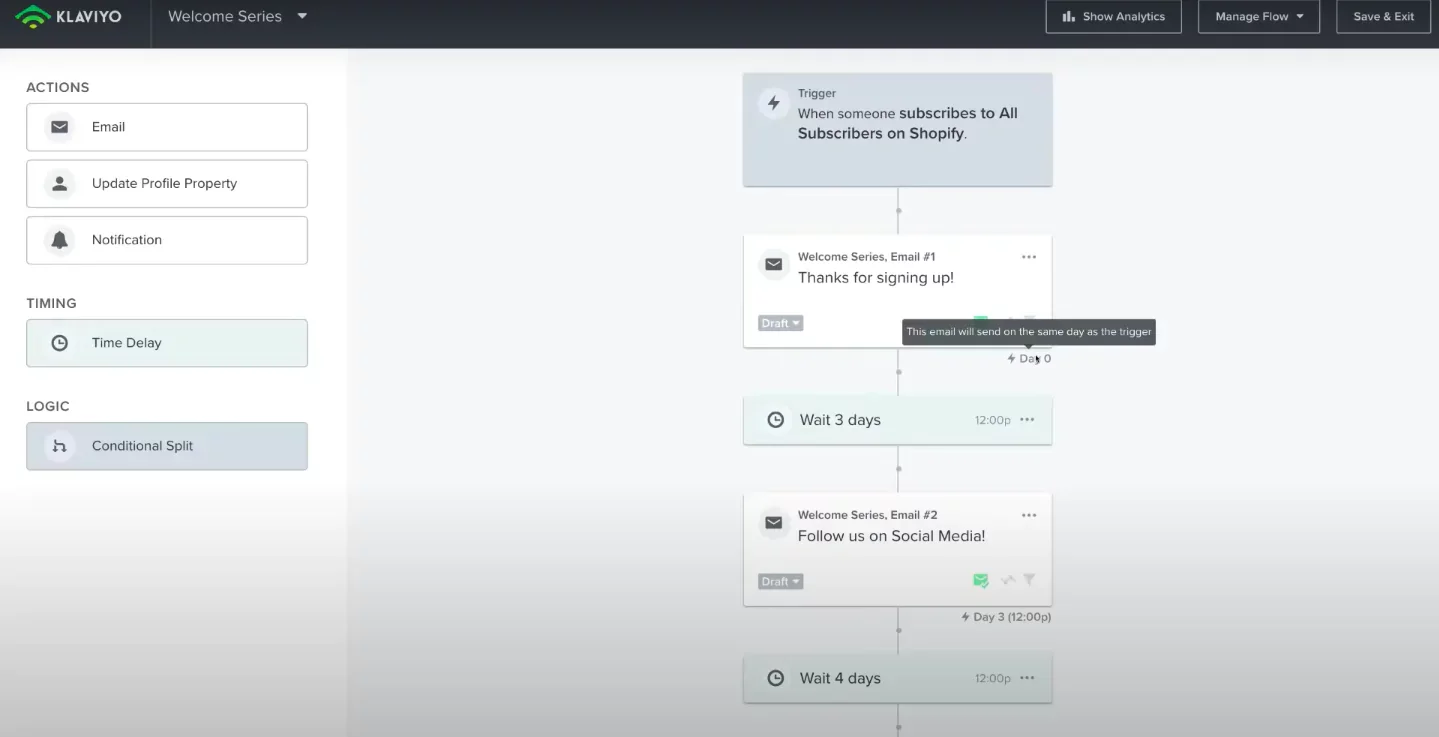The height and width of the screenshot is (737, 1439).
Task: Click trigger text 'subscribes to All Subscribers on Shopify'
Action: pos(908,123)
